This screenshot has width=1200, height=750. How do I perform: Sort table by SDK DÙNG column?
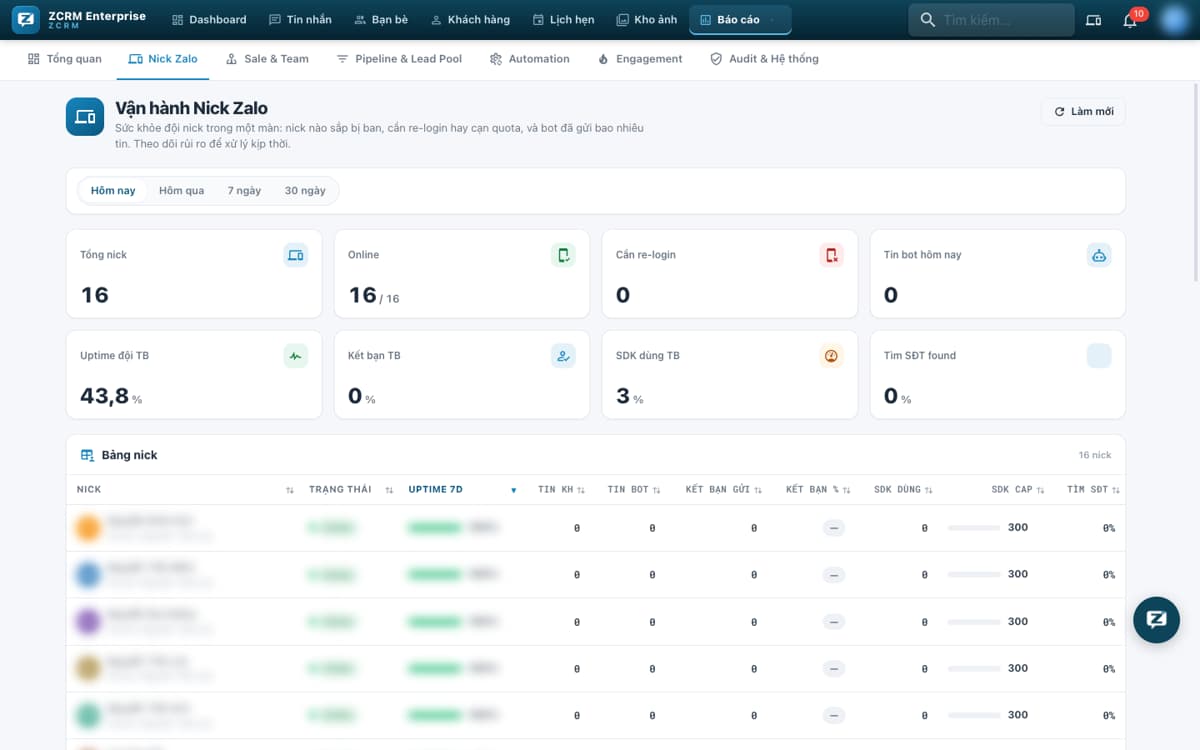(x=903, y=490)
